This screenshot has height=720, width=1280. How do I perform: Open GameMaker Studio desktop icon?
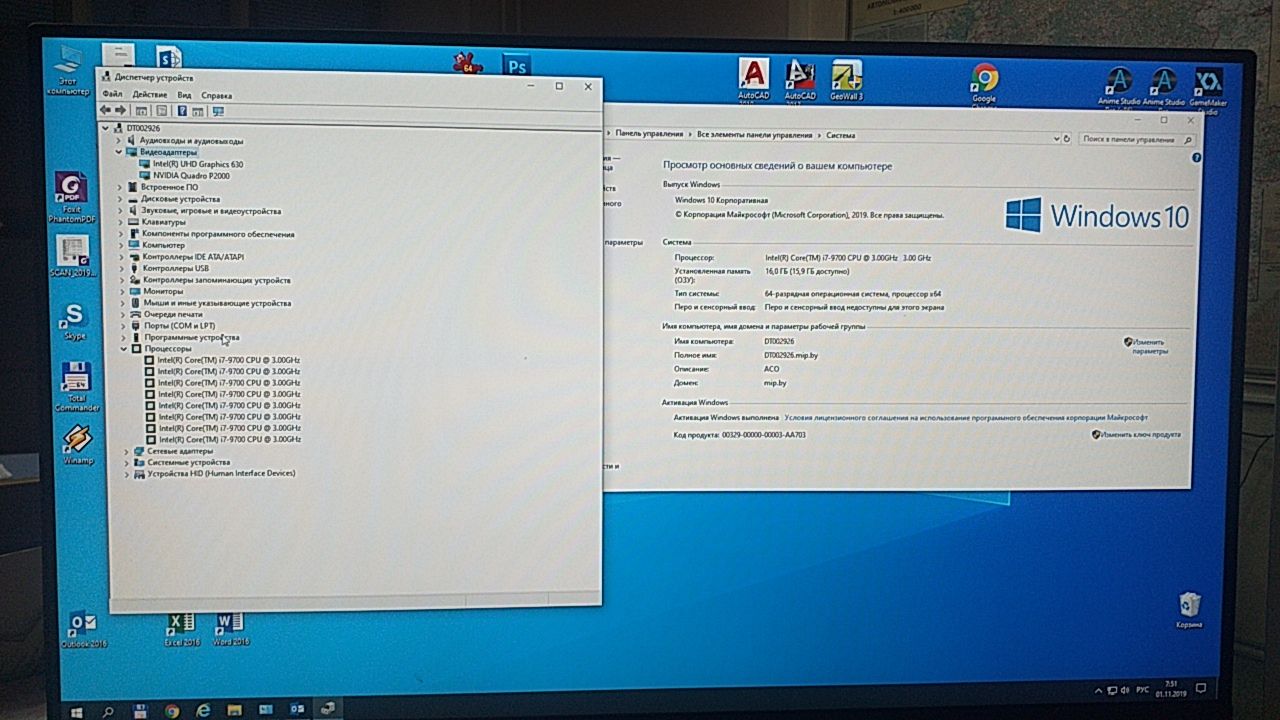coord(1209,89)
